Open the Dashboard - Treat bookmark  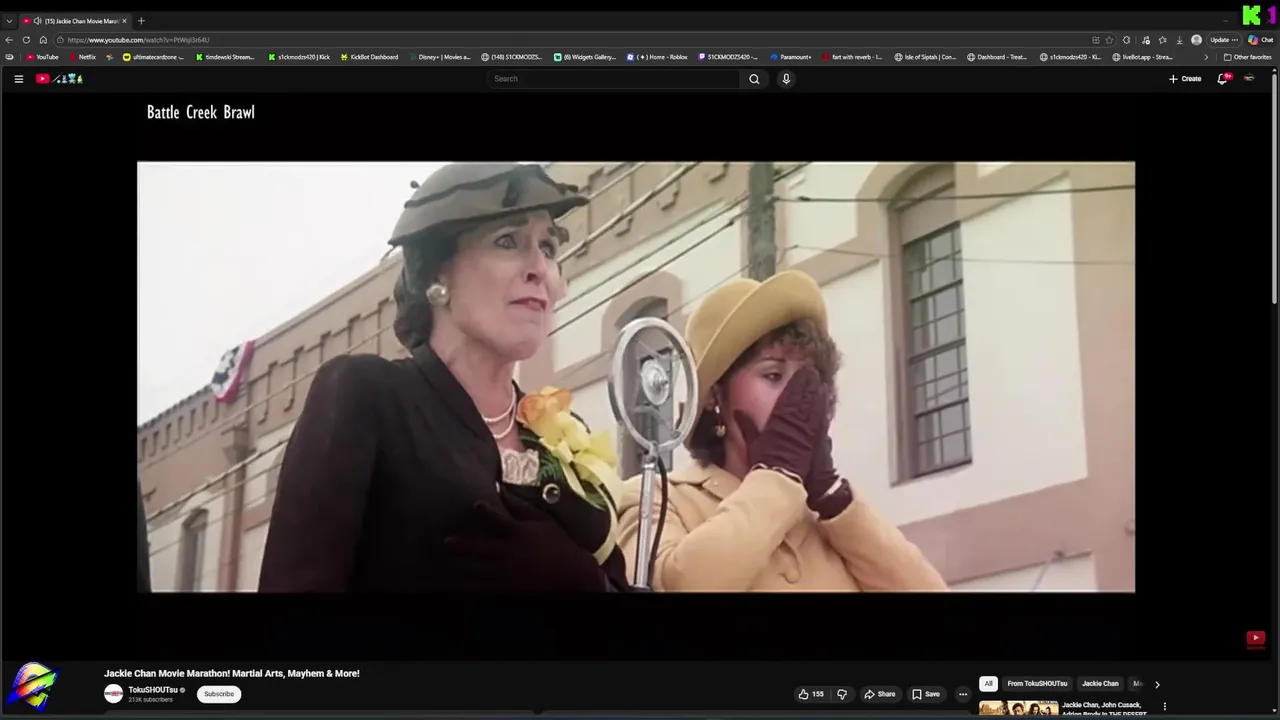coord(997,57)
